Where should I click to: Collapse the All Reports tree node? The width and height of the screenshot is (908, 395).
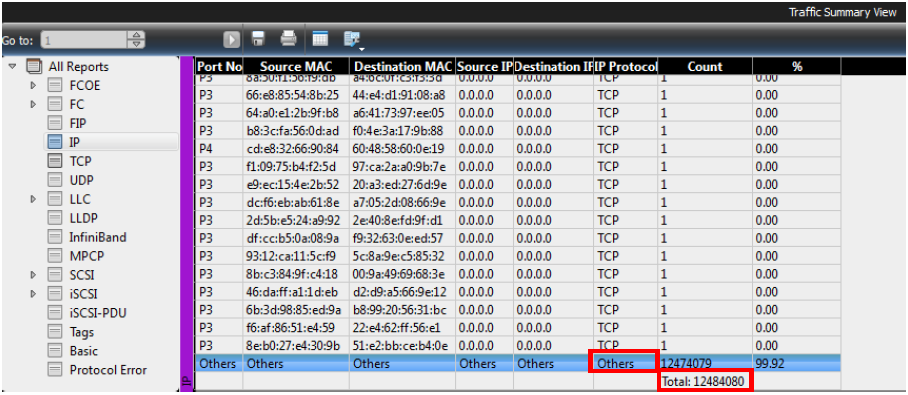coord(12,67)
